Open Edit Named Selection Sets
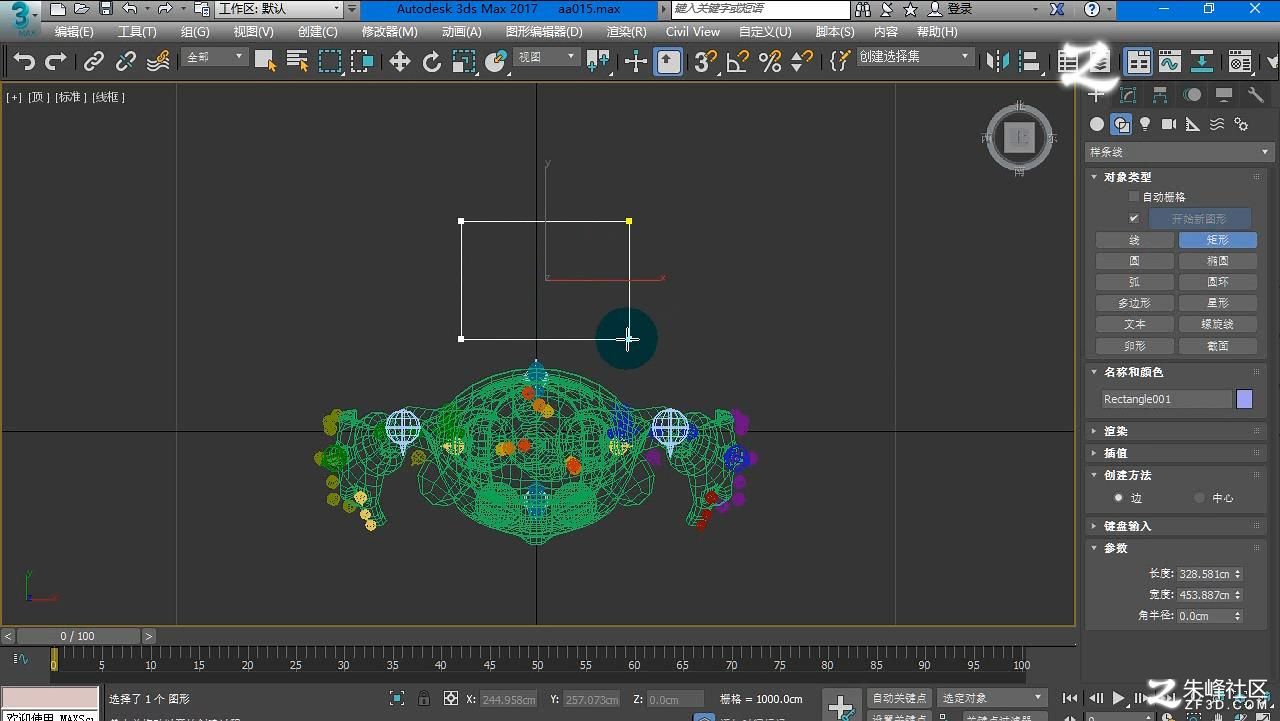1280x721 pixels. point(840,62)
